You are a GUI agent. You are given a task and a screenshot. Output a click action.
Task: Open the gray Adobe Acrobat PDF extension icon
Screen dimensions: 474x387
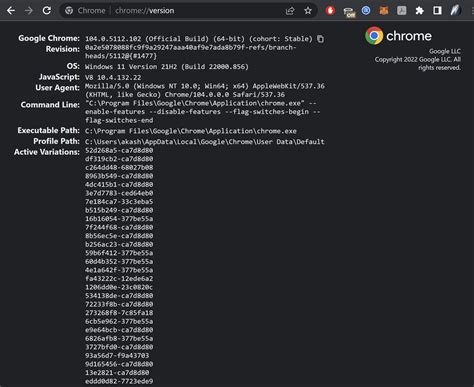click(x=402, y=11)
